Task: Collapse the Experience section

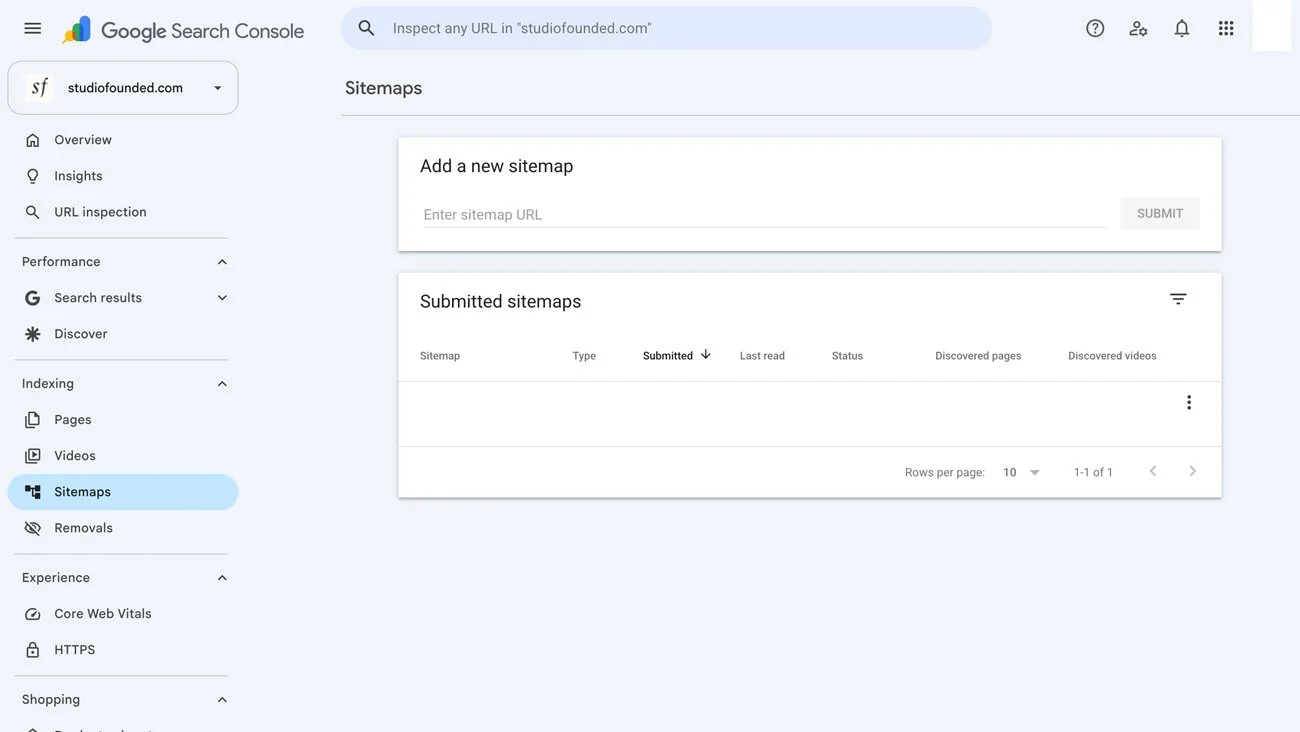Action: 222,578
